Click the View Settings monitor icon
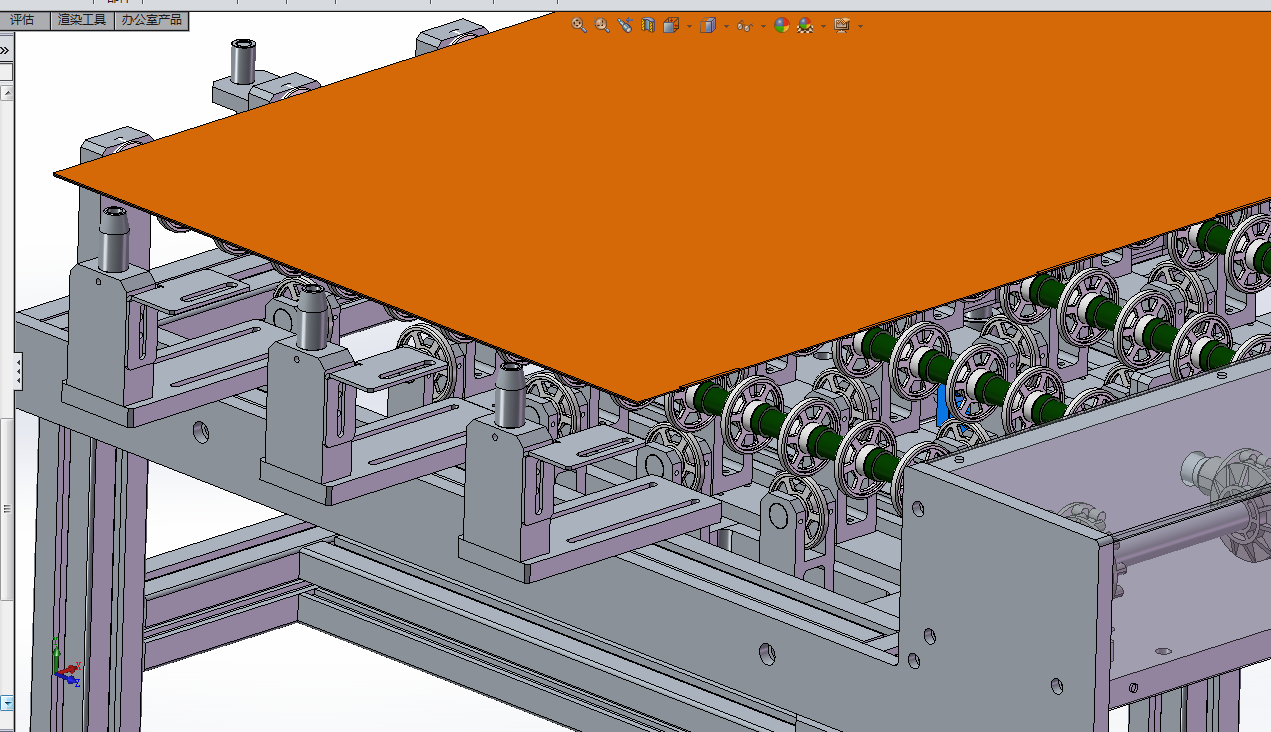Image resolution: width=1271 pixels, height=732 pixels. pyautogui.click(x=842, y=26)
